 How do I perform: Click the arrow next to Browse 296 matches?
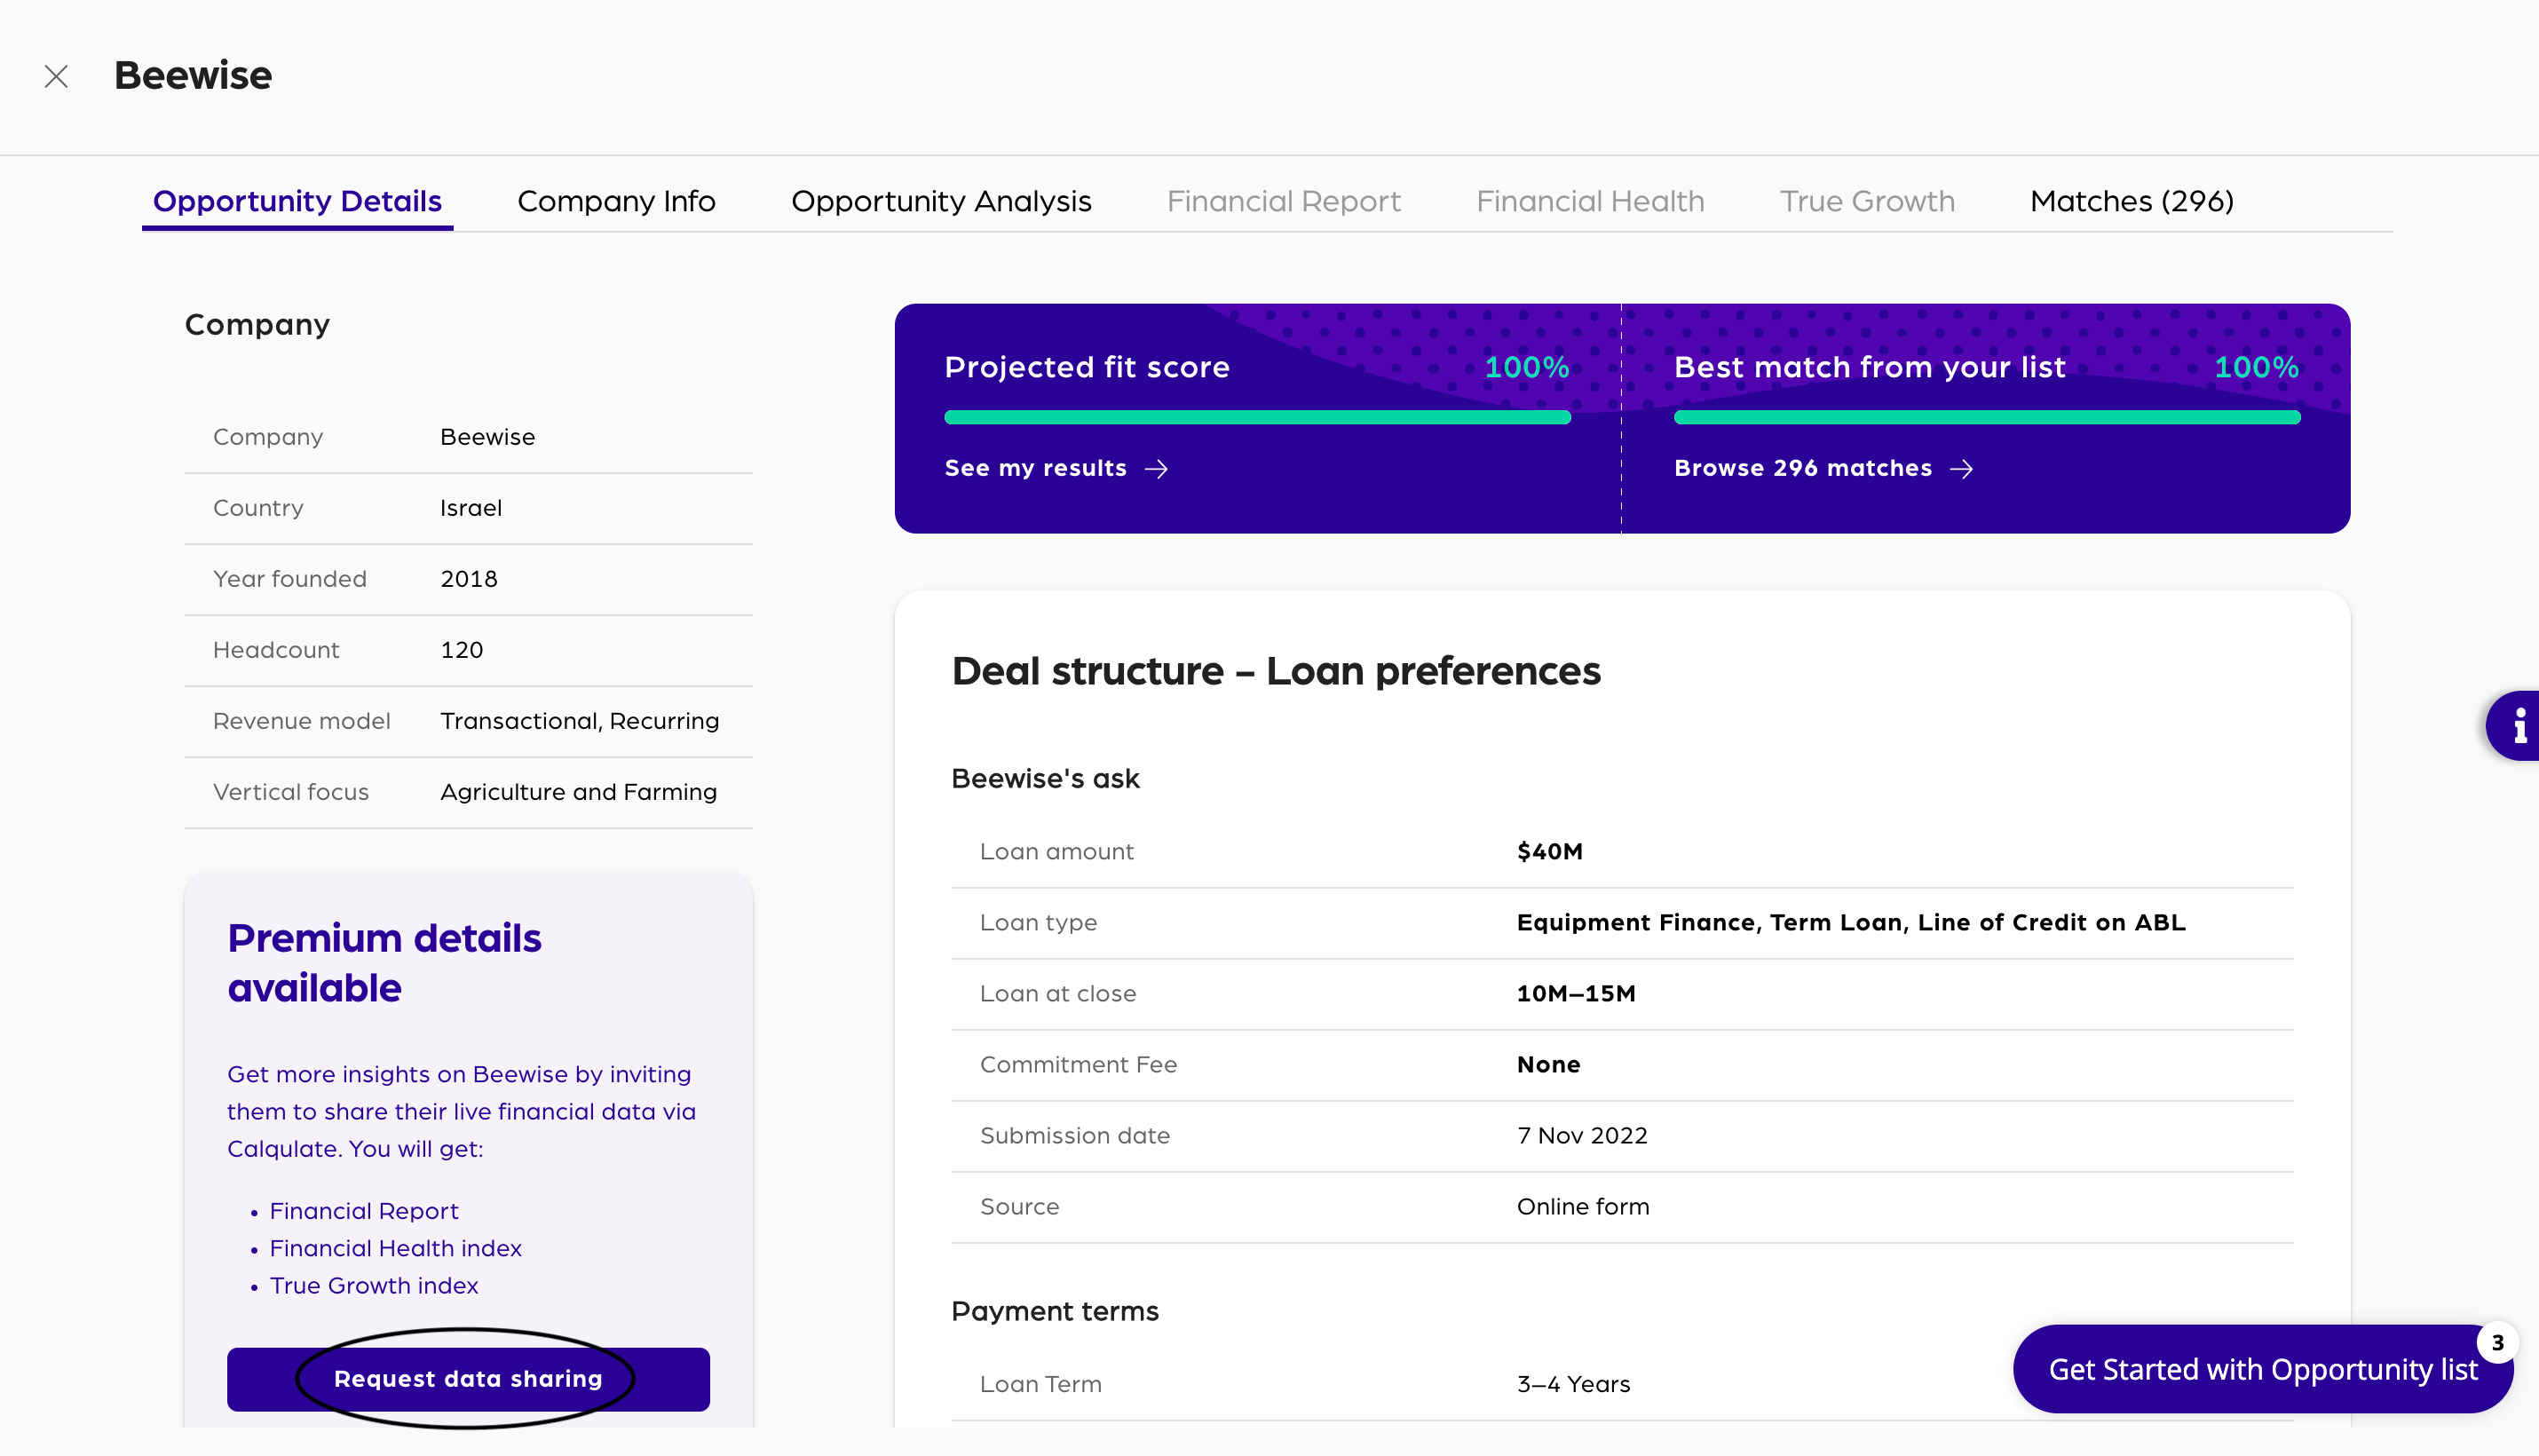click(x=1962, y=469)
